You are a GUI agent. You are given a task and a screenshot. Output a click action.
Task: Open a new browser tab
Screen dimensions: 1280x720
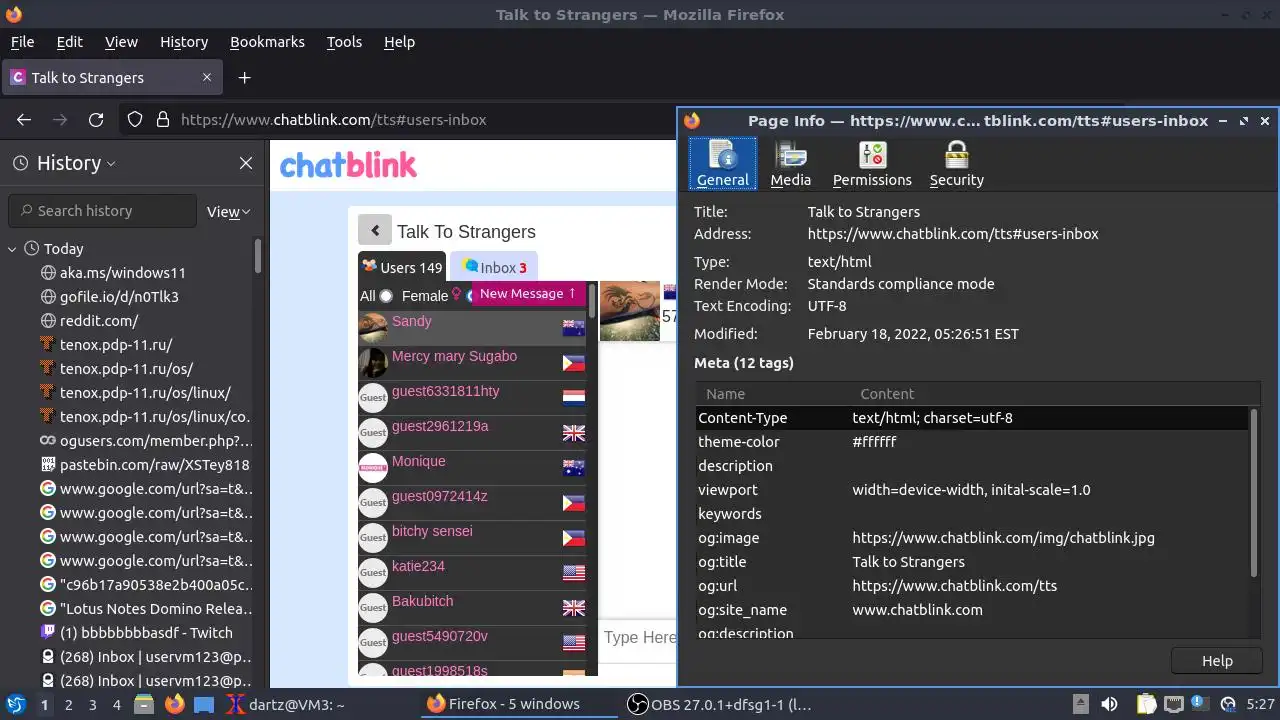click(244, 77)
